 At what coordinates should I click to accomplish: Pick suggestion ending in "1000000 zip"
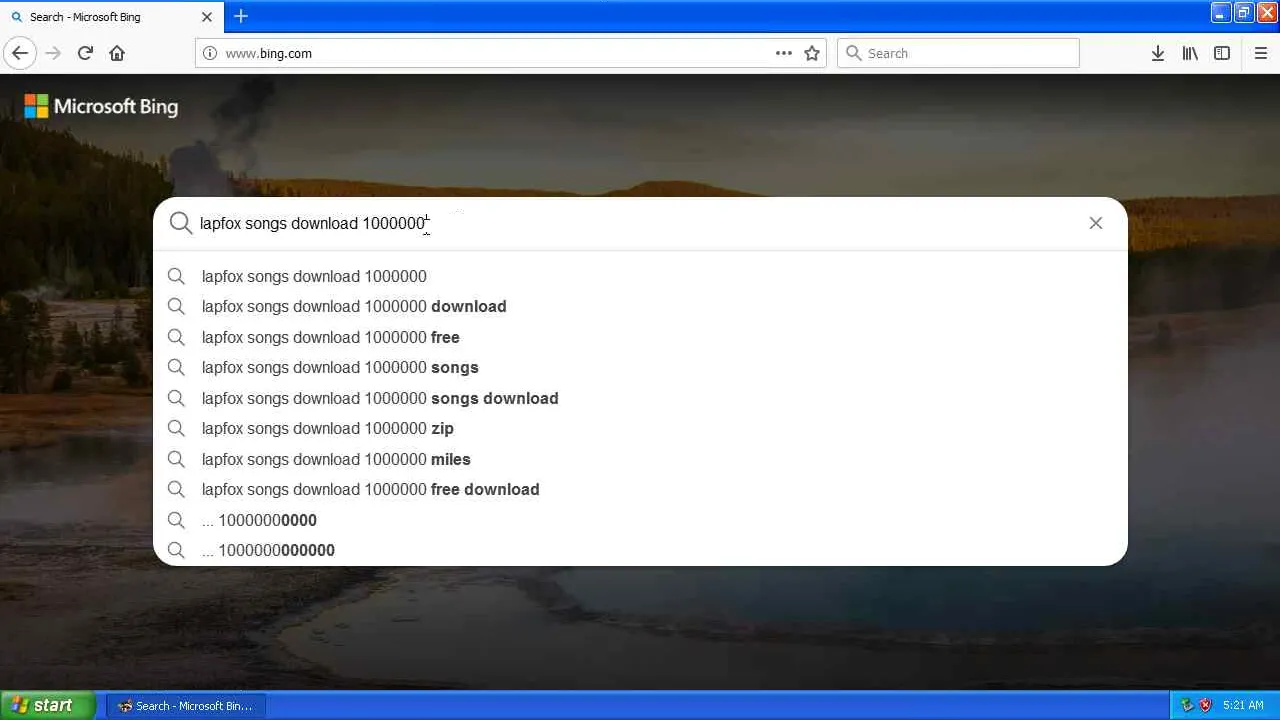point(640,428)
